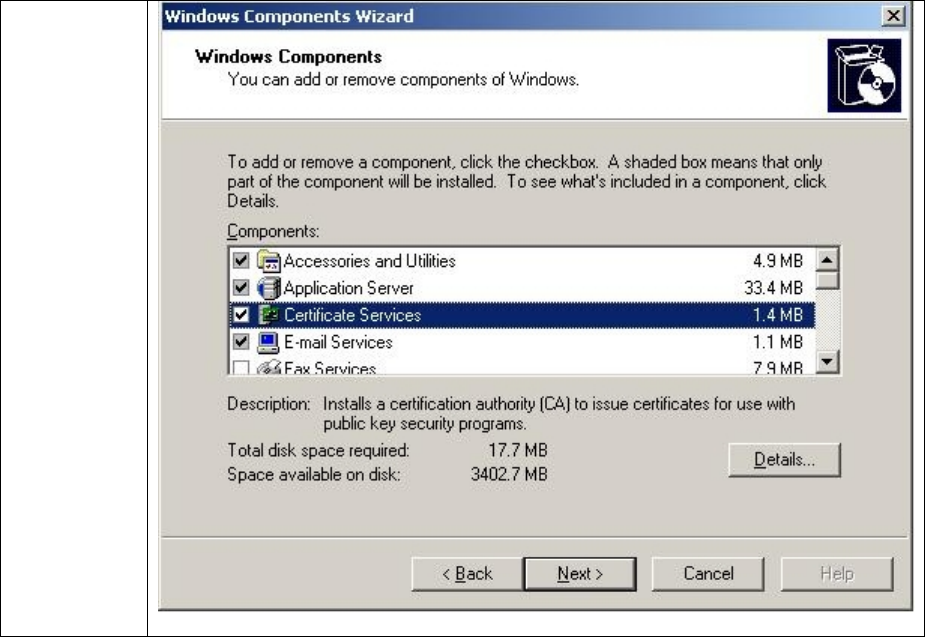Screen dimensions: 925x637
Task: Toggle the Certificate Services checkbox
Action: pos(241,314)
